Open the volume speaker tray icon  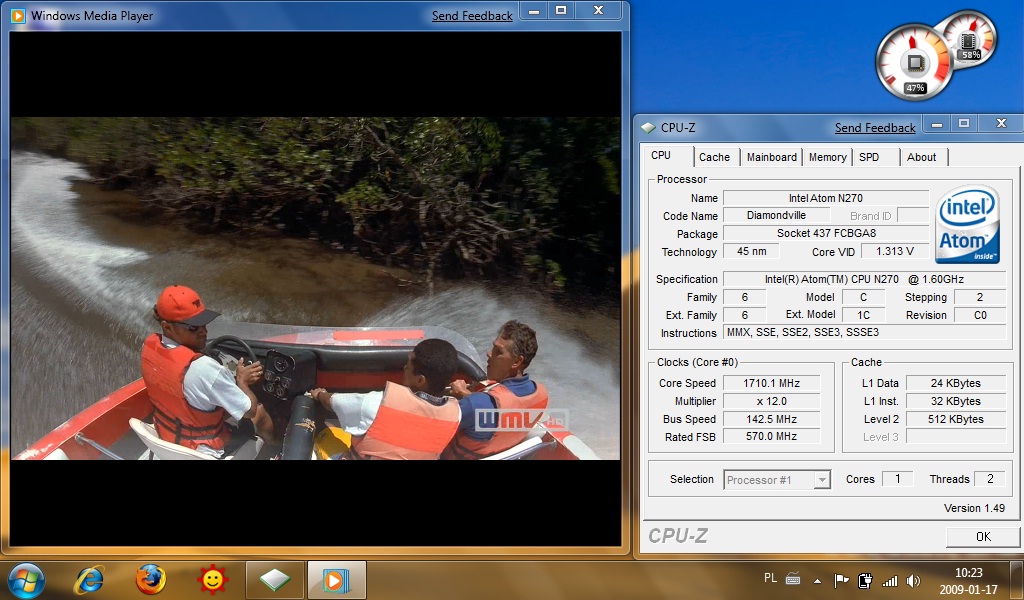913,580
